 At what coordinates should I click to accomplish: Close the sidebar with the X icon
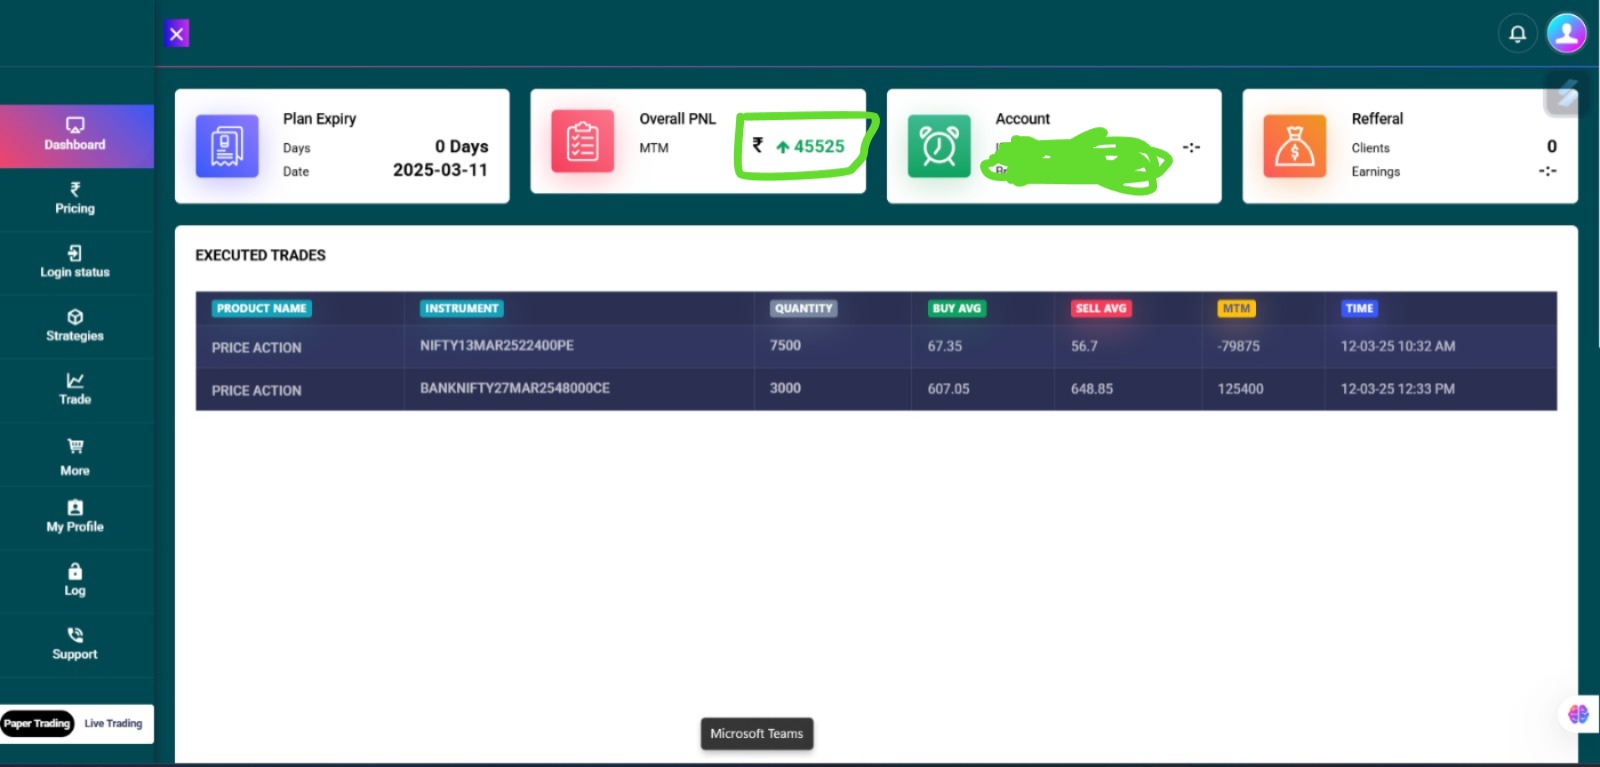(x=176, y=34)
